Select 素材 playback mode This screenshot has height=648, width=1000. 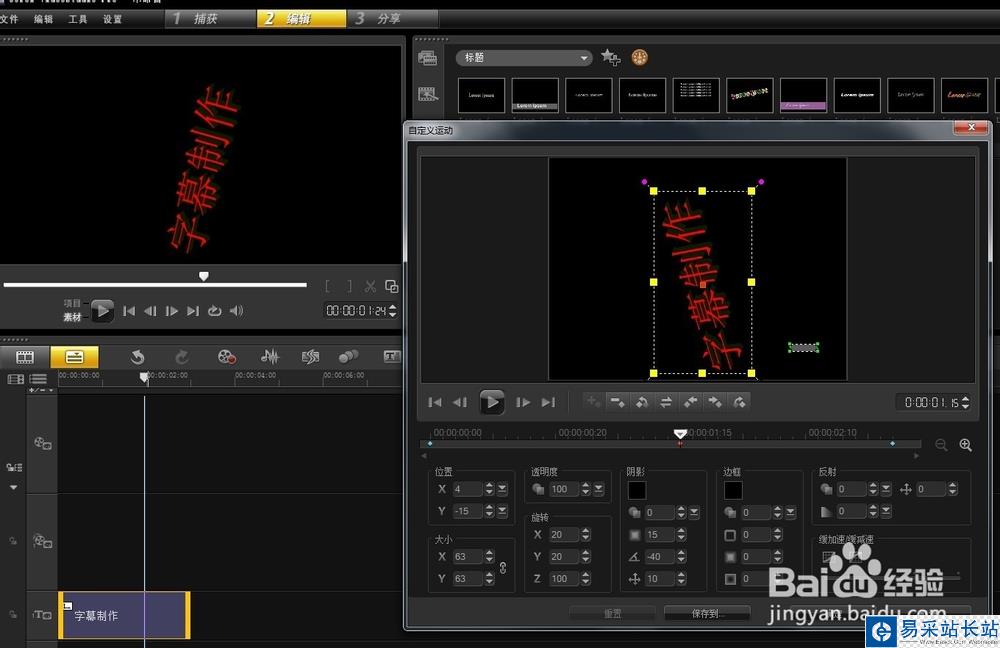72,317
